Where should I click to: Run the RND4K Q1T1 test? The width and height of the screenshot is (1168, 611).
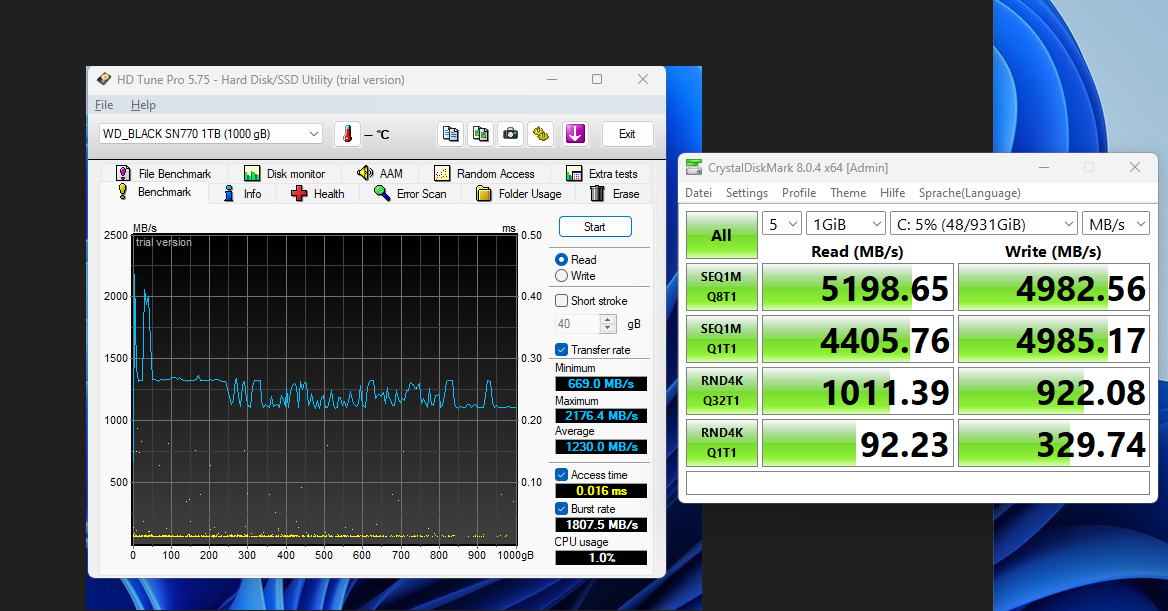[722, 443]
